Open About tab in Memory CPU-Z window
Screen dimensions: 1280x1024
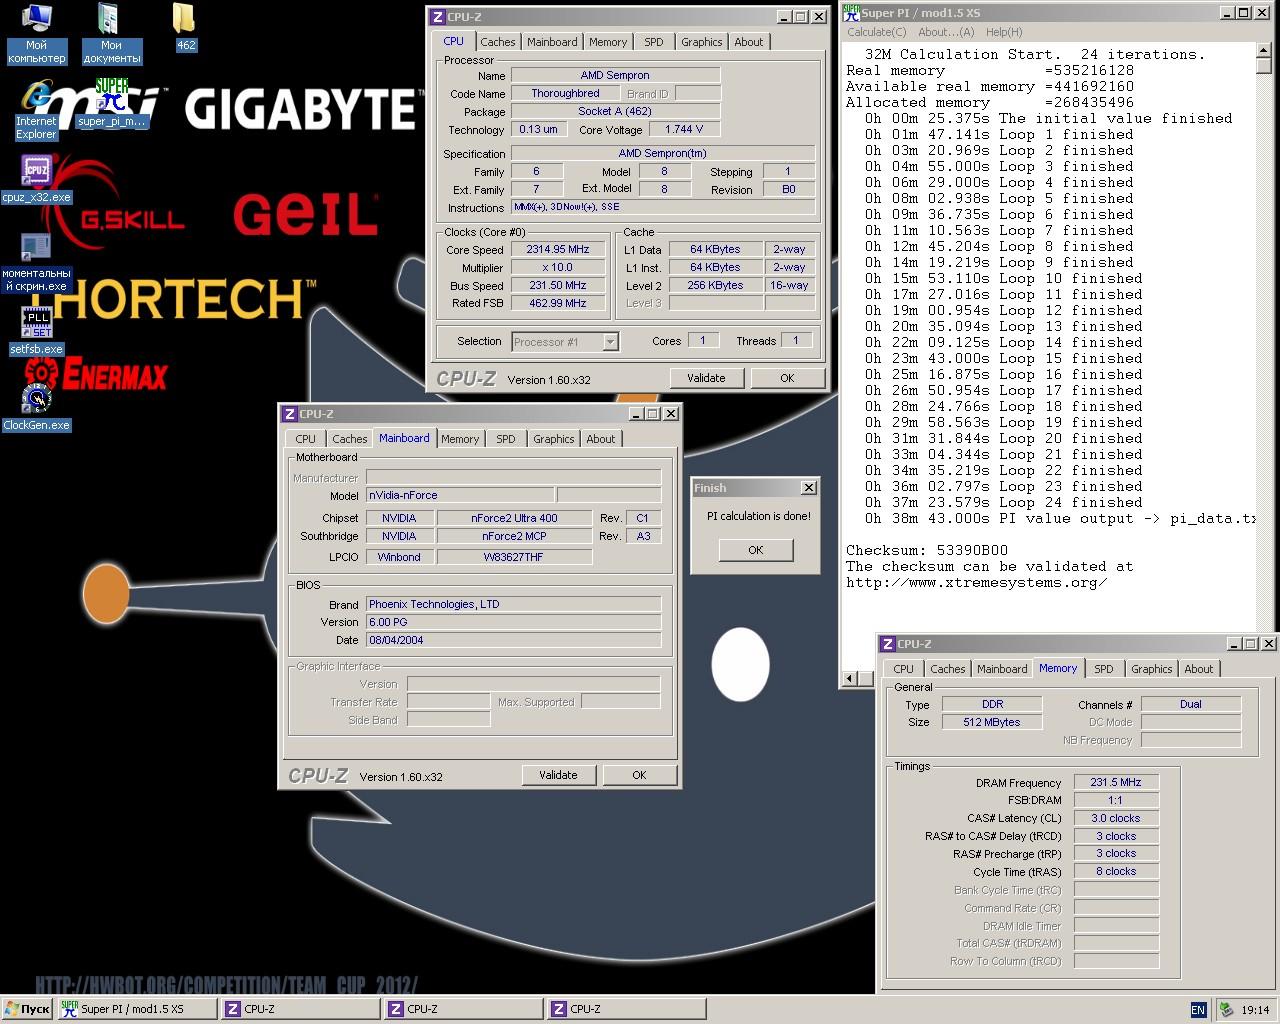click(1198, 669)
